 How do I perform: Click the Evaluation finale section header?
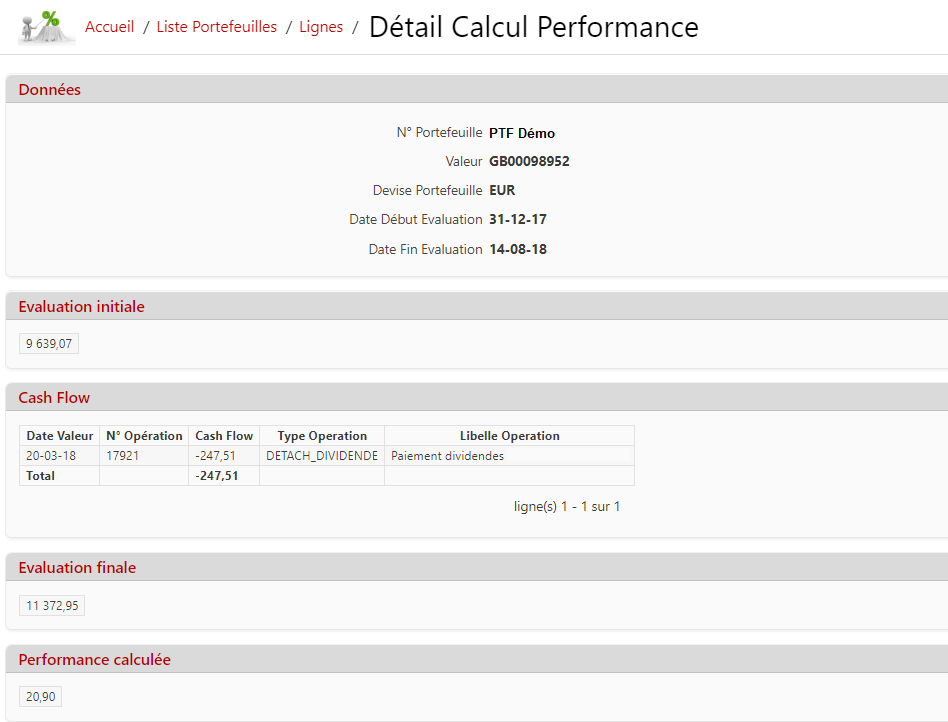click(77, 568)
